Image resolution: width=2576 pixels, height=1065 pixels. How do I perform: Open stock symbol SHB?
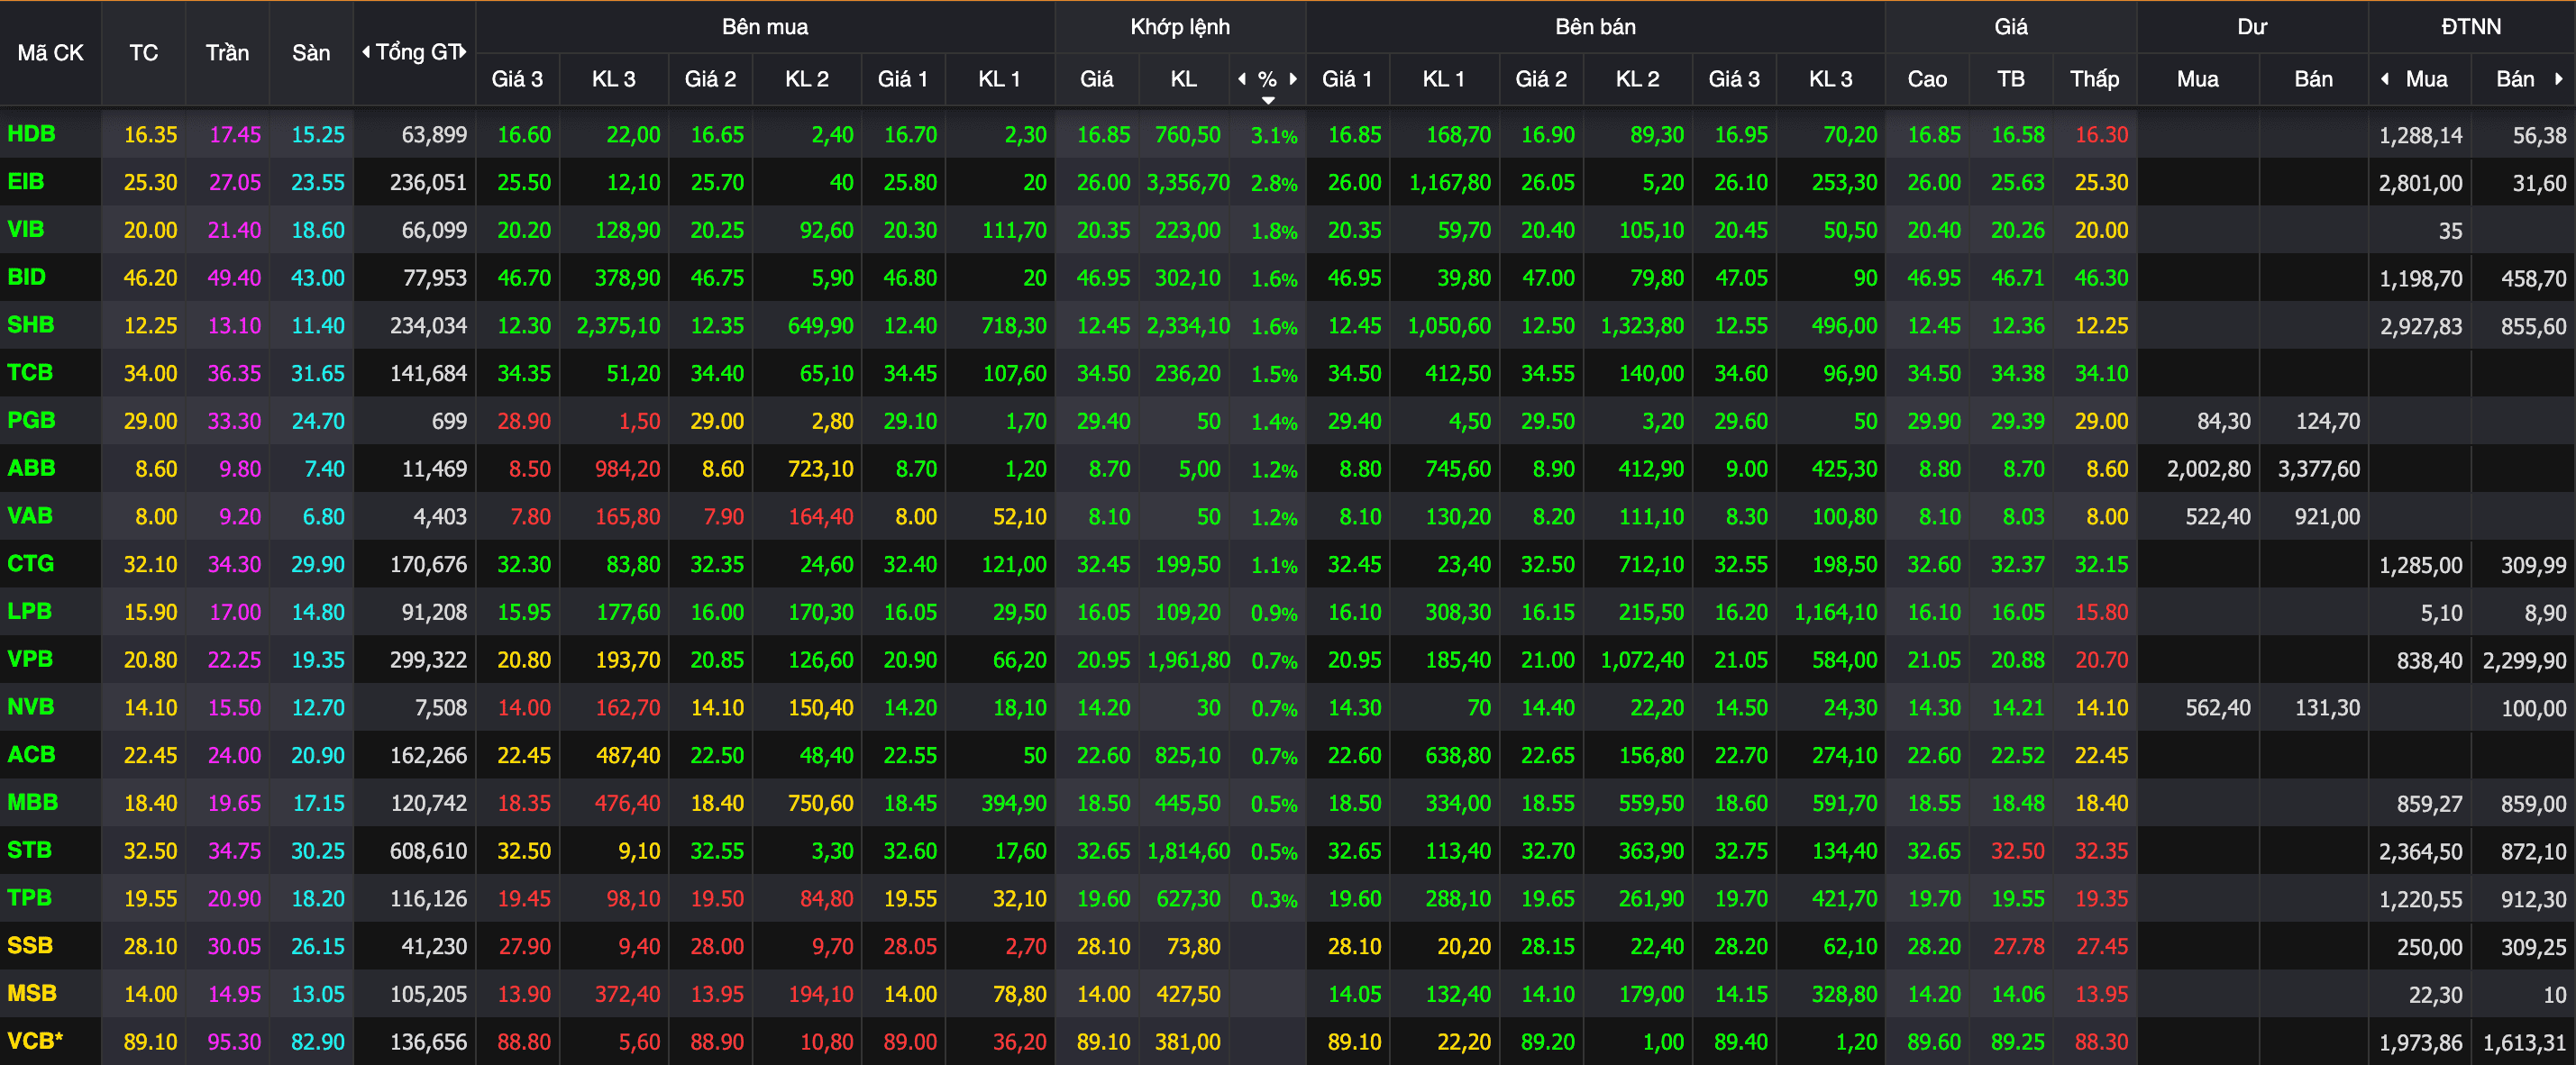[31, 325]
